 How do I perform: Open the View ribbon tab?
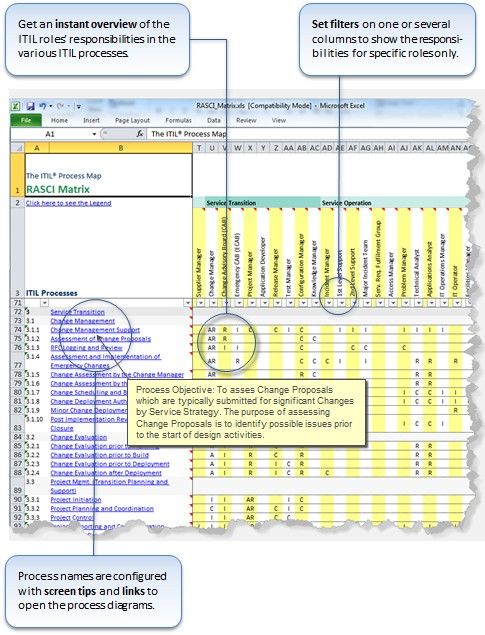pyautogui.click(x=279, y=120)
